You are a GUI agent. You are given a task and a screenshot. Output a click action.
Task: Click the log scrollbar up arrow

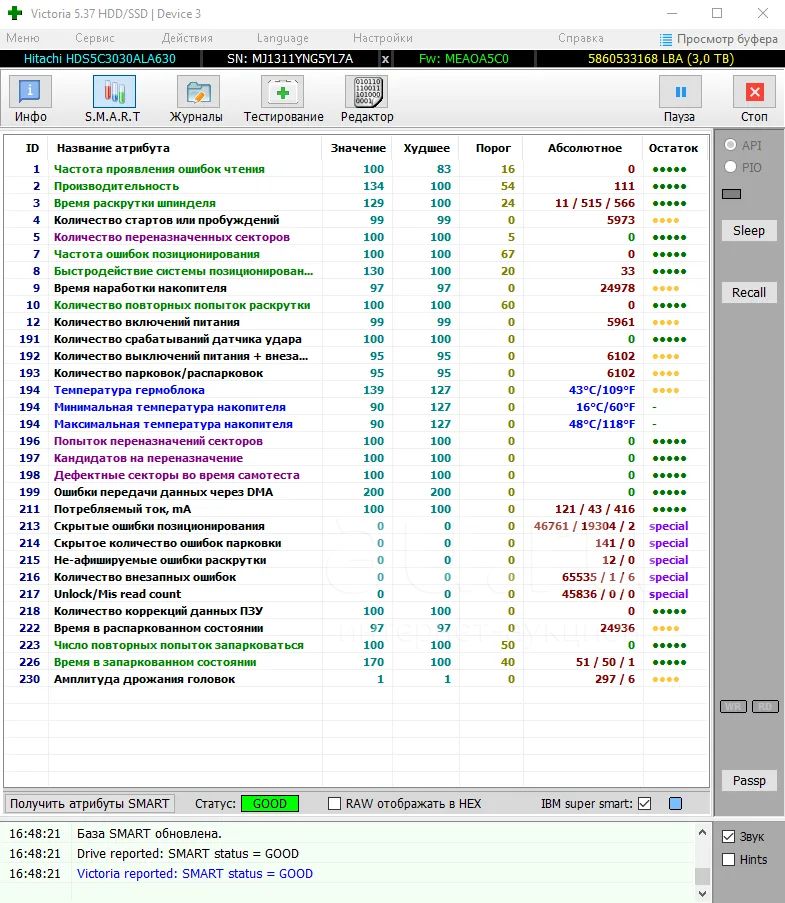702,832
